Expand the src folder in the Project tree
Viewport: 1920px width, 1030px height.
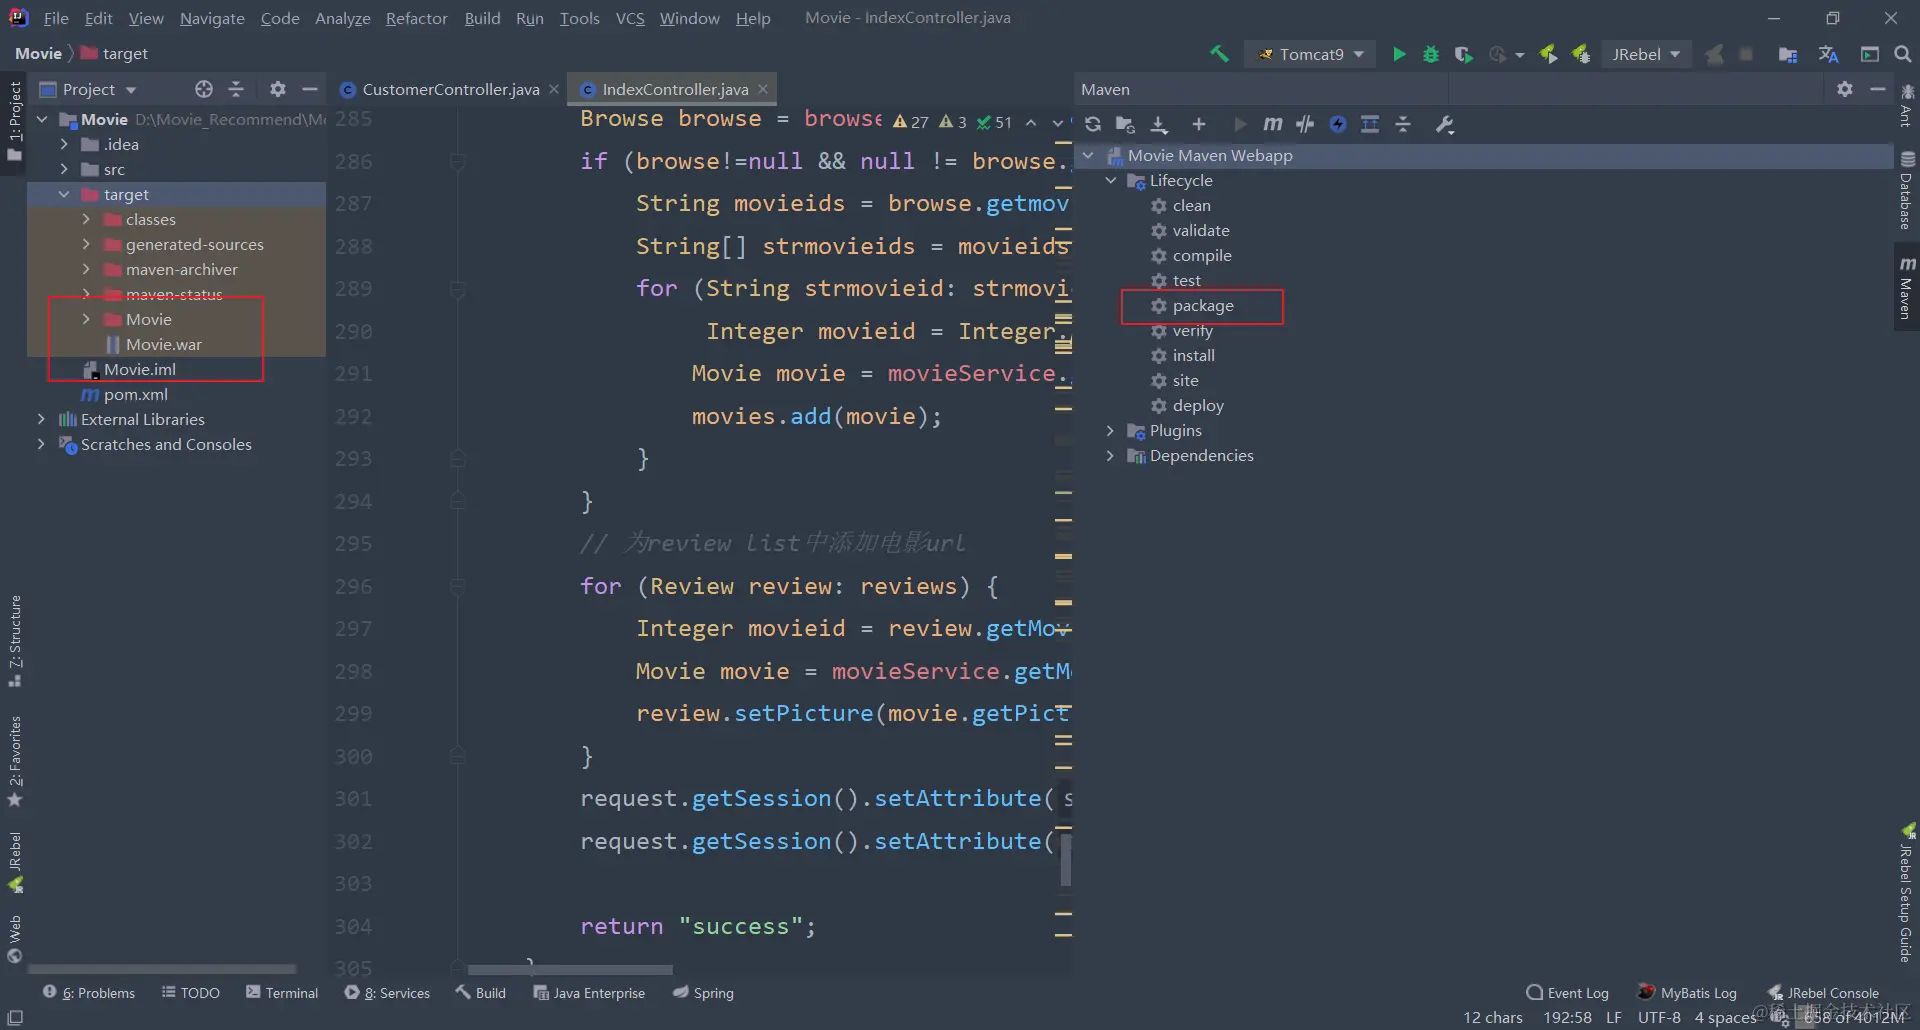pos(64,169)
